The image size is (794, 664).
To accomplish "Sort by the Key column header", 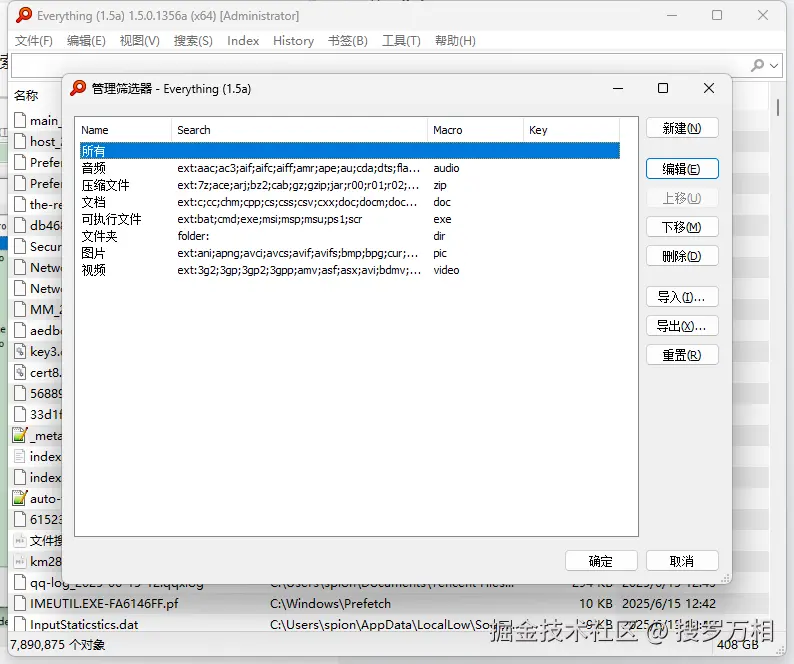I will [x=571, y=130].
